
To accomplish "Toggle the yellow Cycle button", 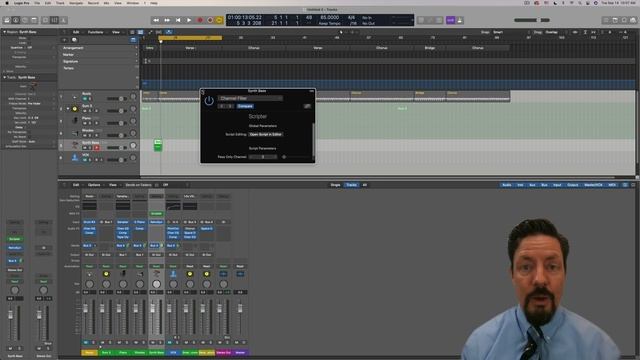I will [x=220, y=20].
